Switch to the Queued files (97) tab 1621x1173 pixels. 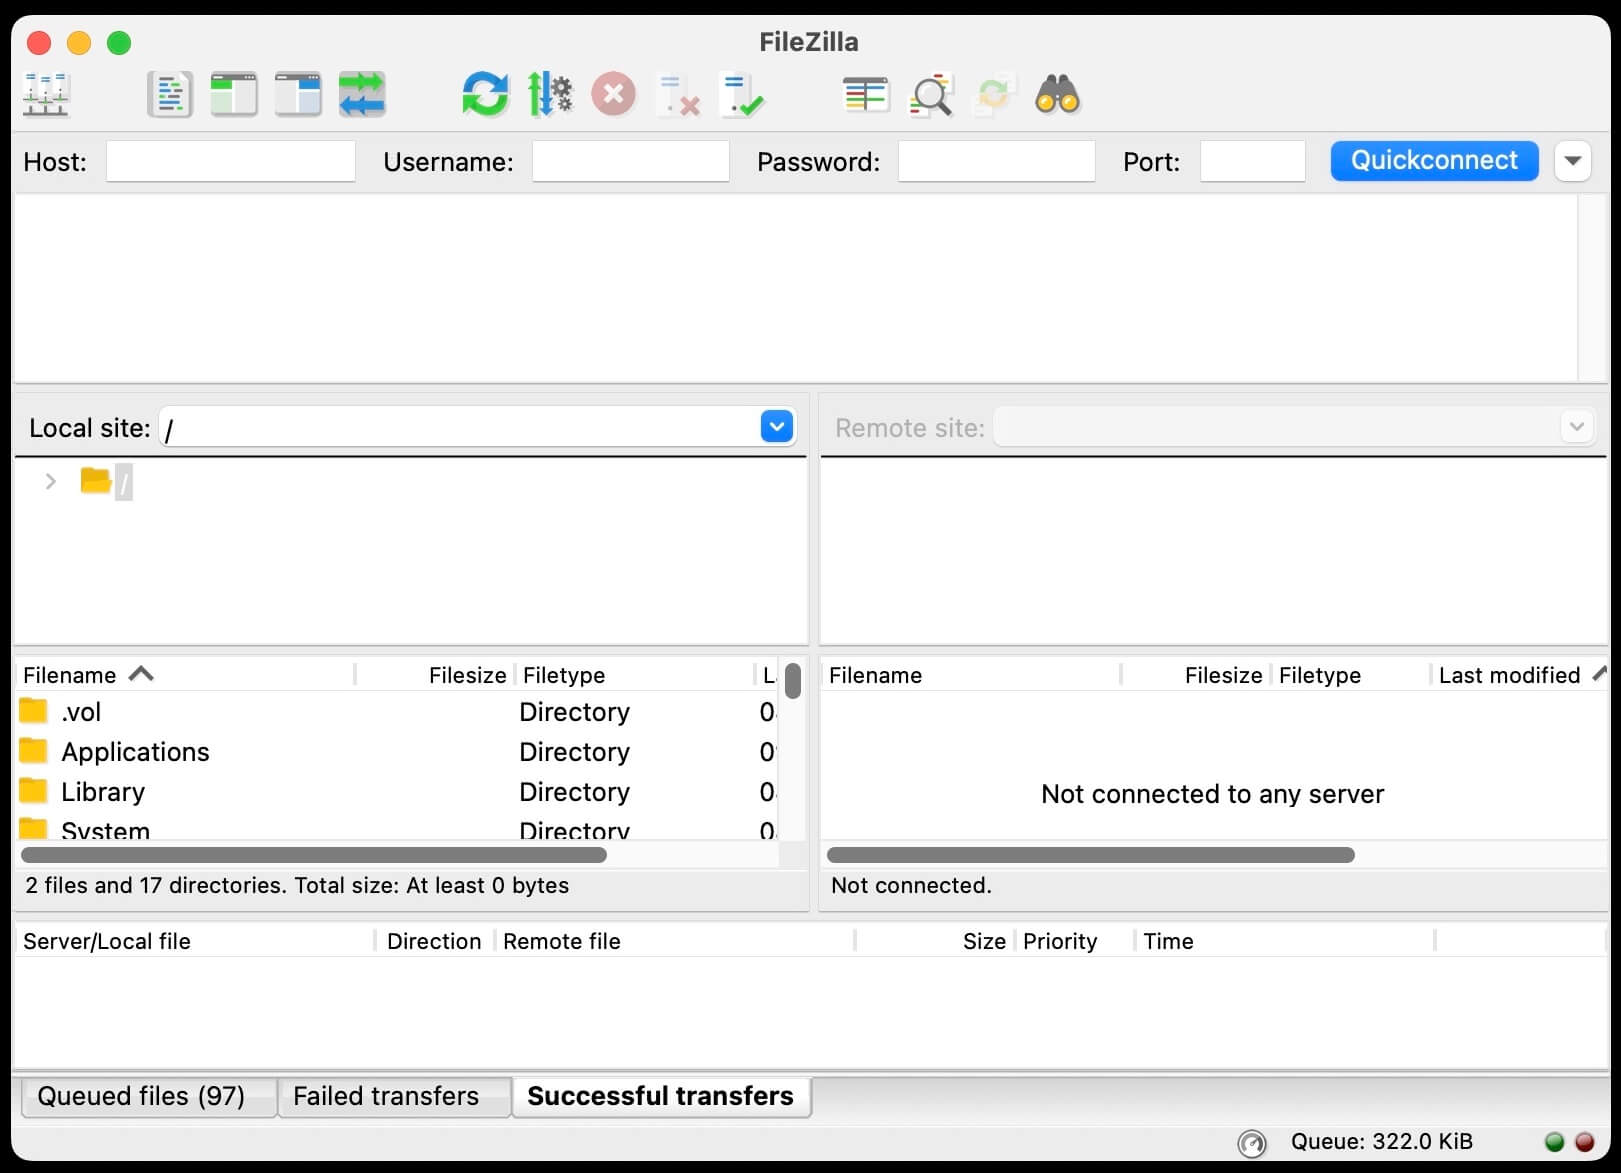(148, 1096)
